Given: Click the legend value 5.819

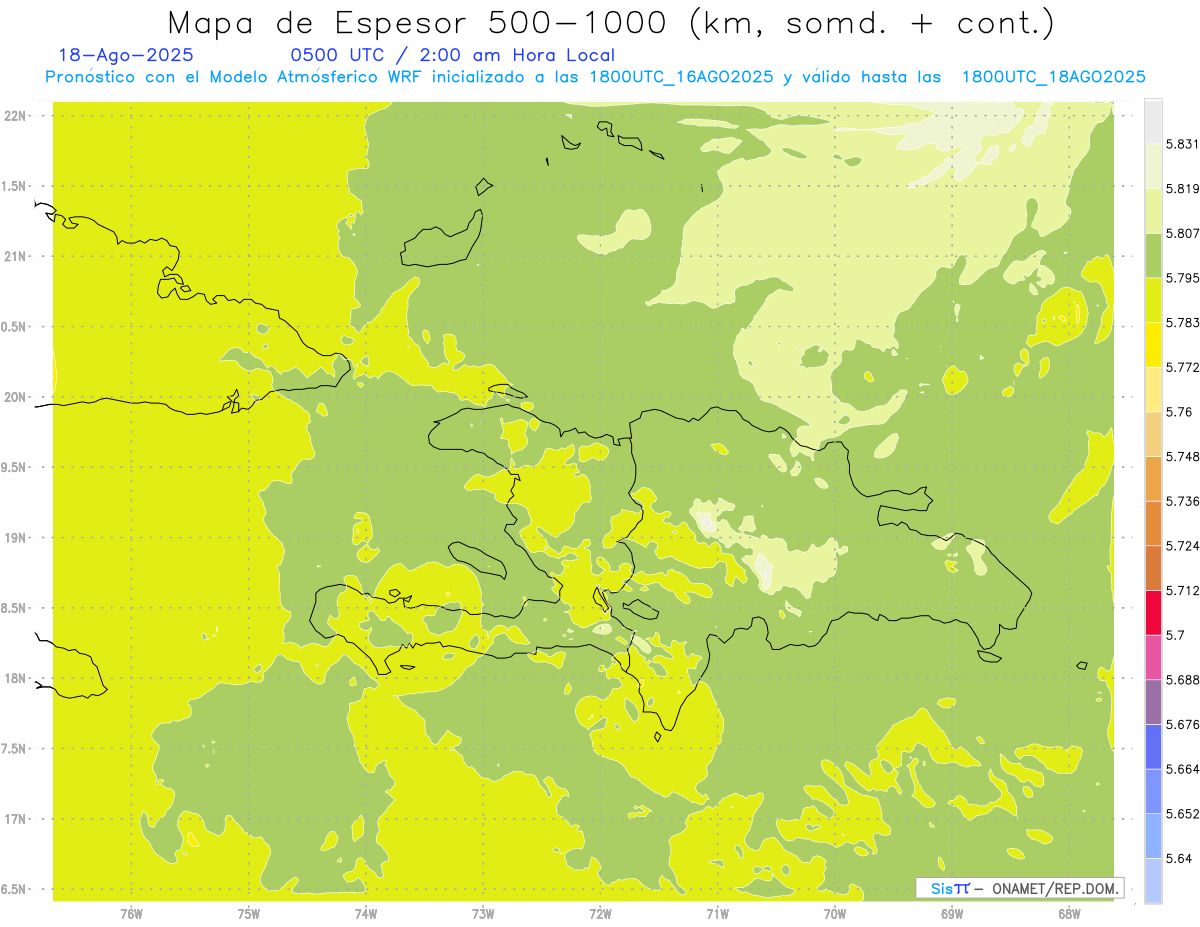Looking at the screenshot, I should (1182, 189).
